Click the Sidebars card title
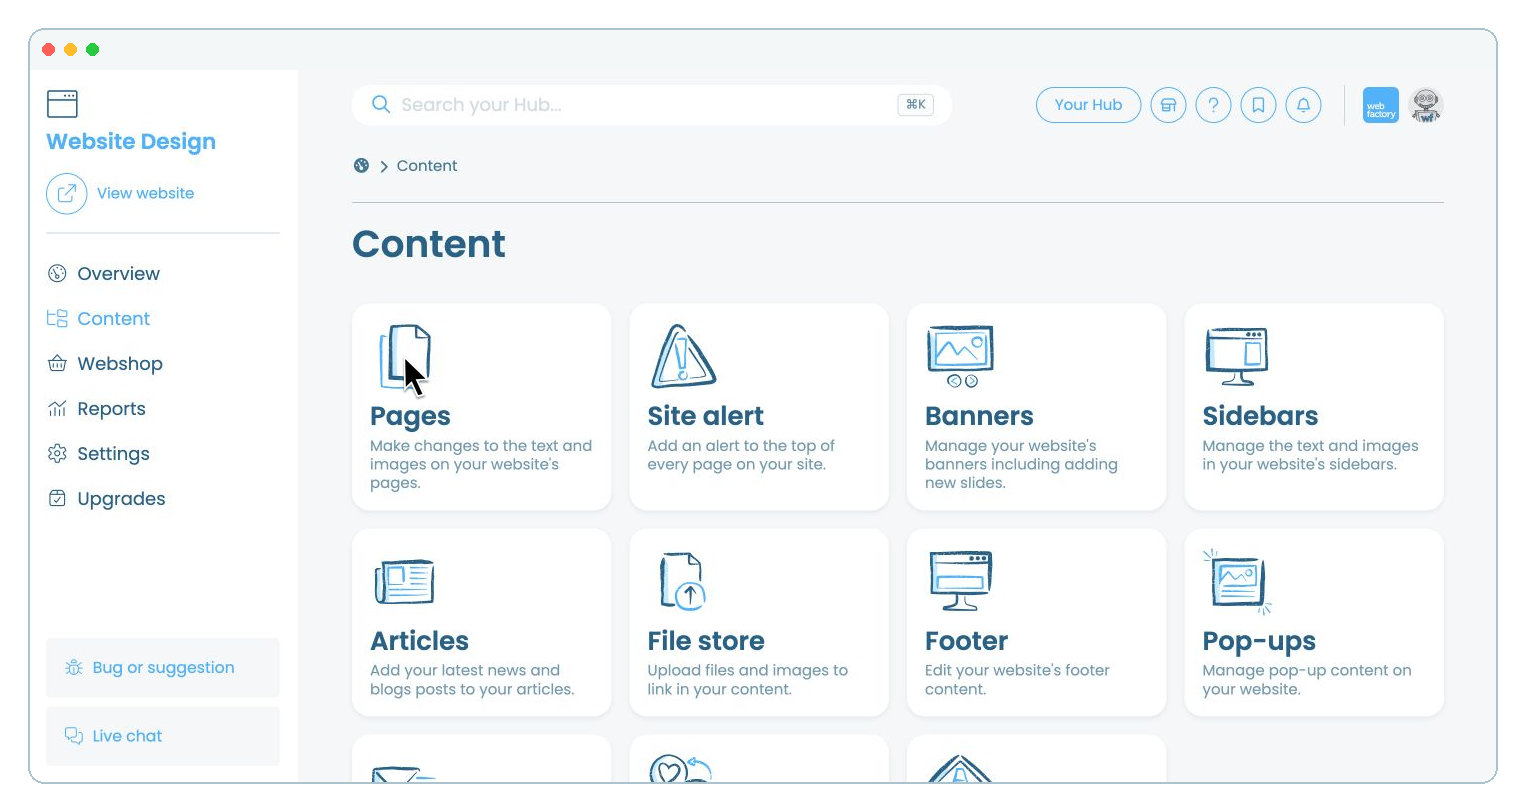 1261,416
